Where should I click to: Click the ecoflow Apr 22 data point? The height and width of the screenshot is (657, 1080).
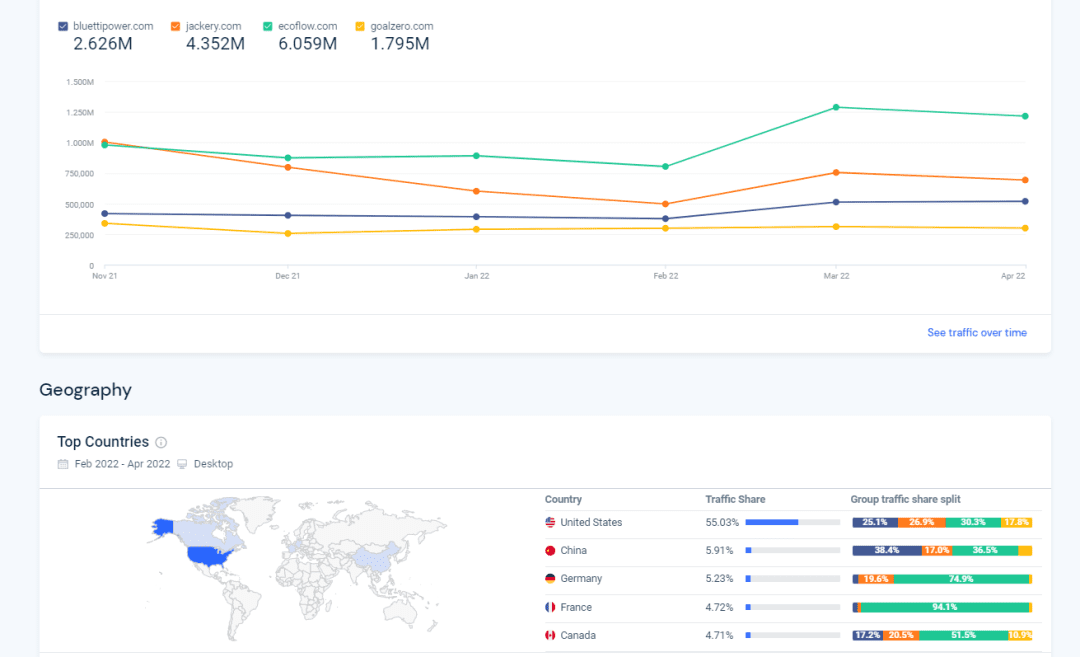(x=1026, y=116)
